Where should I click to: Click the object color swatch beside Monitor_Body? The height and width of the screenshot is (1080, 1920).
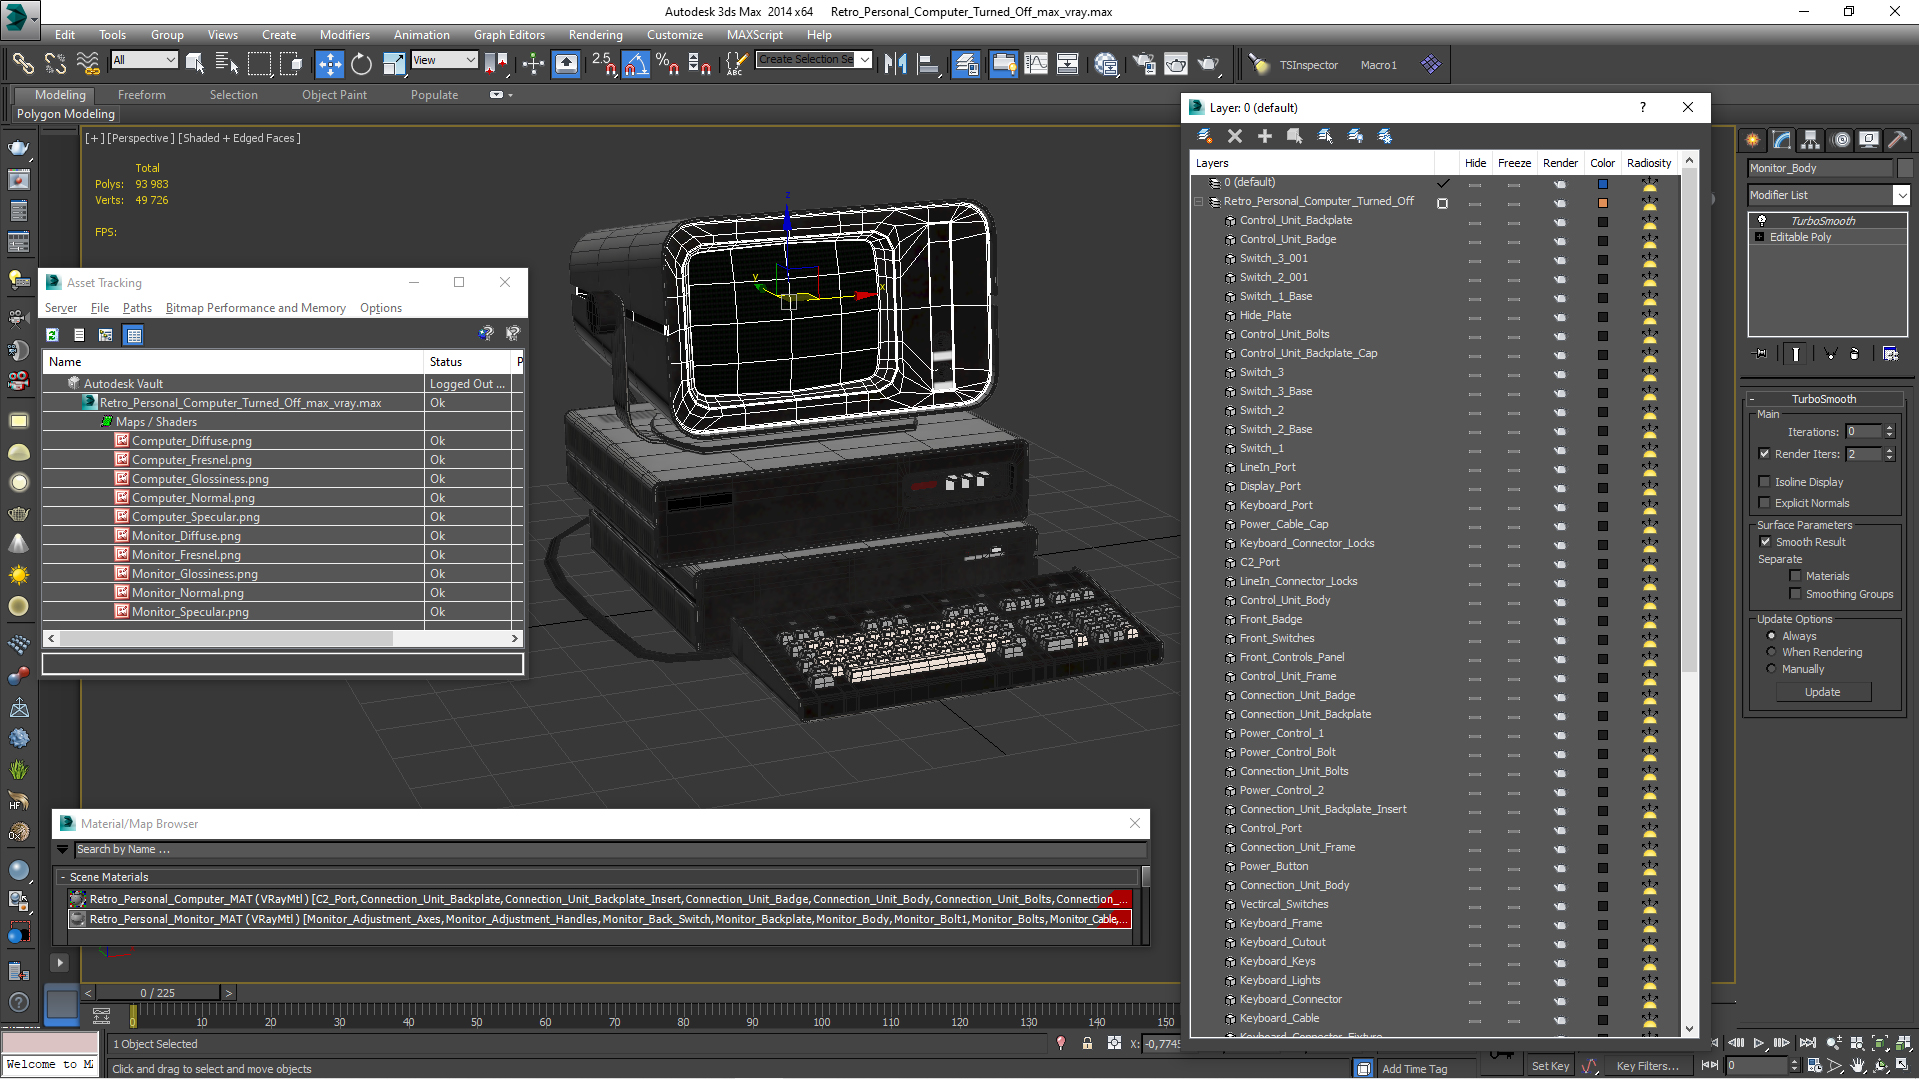pyautogui.click(x=1905, y=168)
